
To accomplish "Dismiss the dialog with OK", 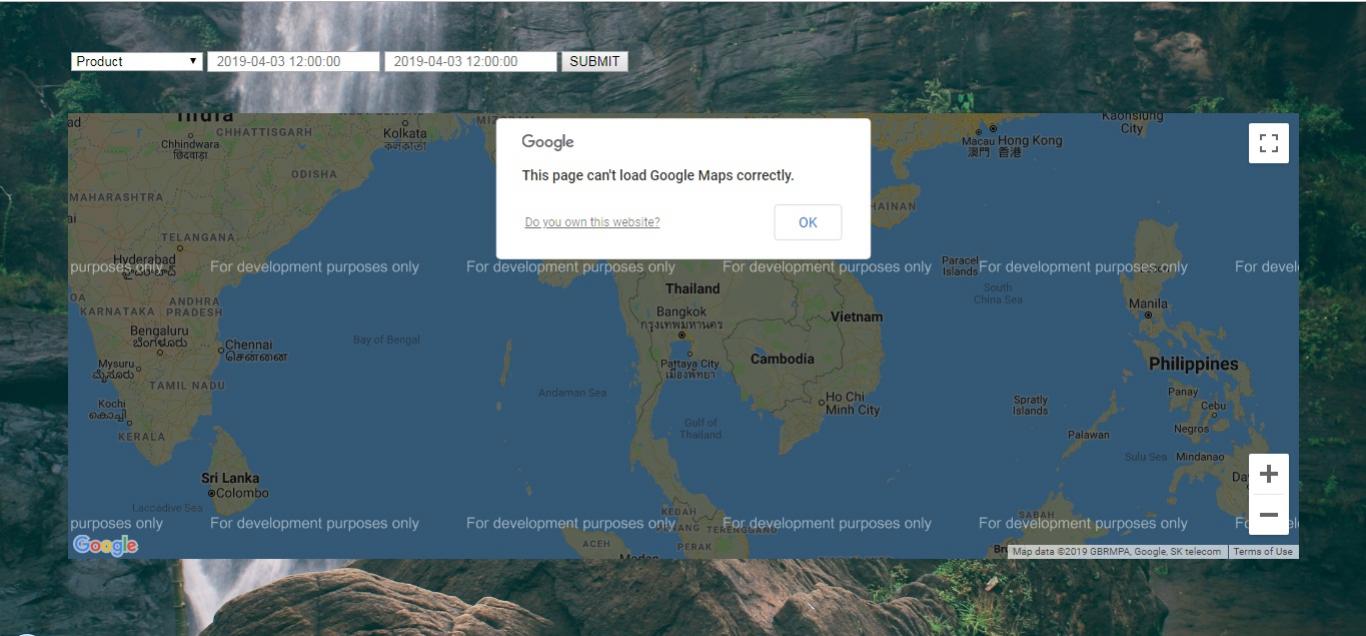I will (x=808, y=222).
